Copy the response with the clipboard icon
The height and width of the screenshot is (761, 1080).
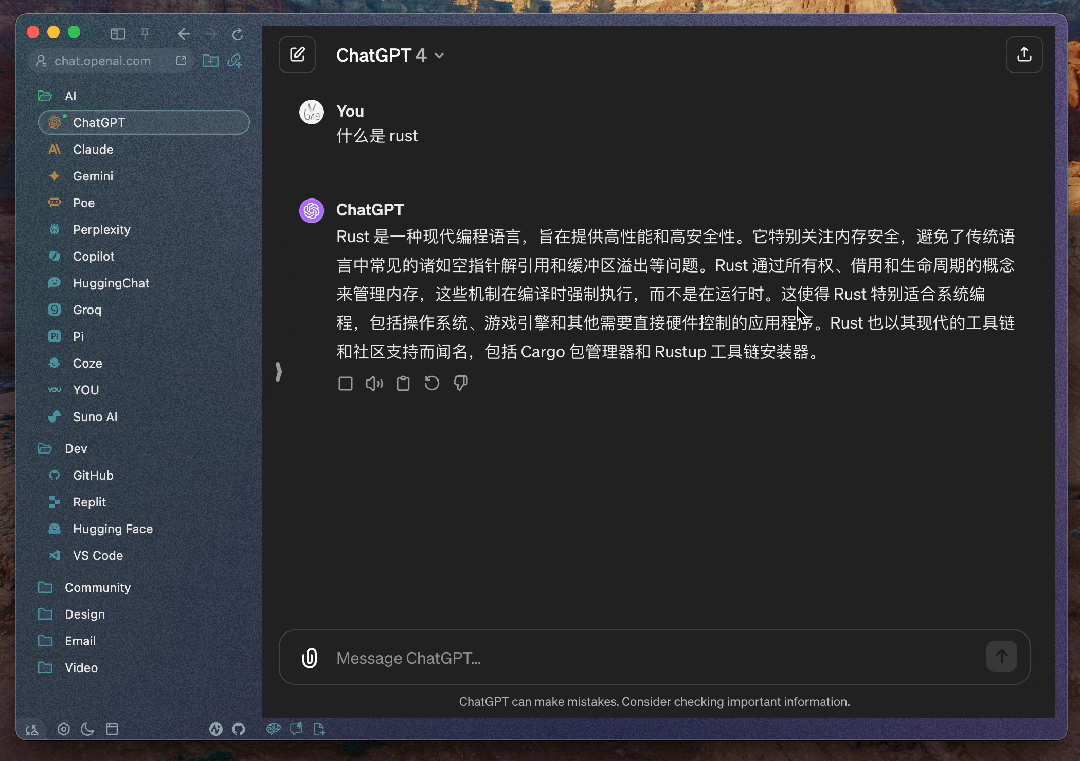click(x=403, y=384)
